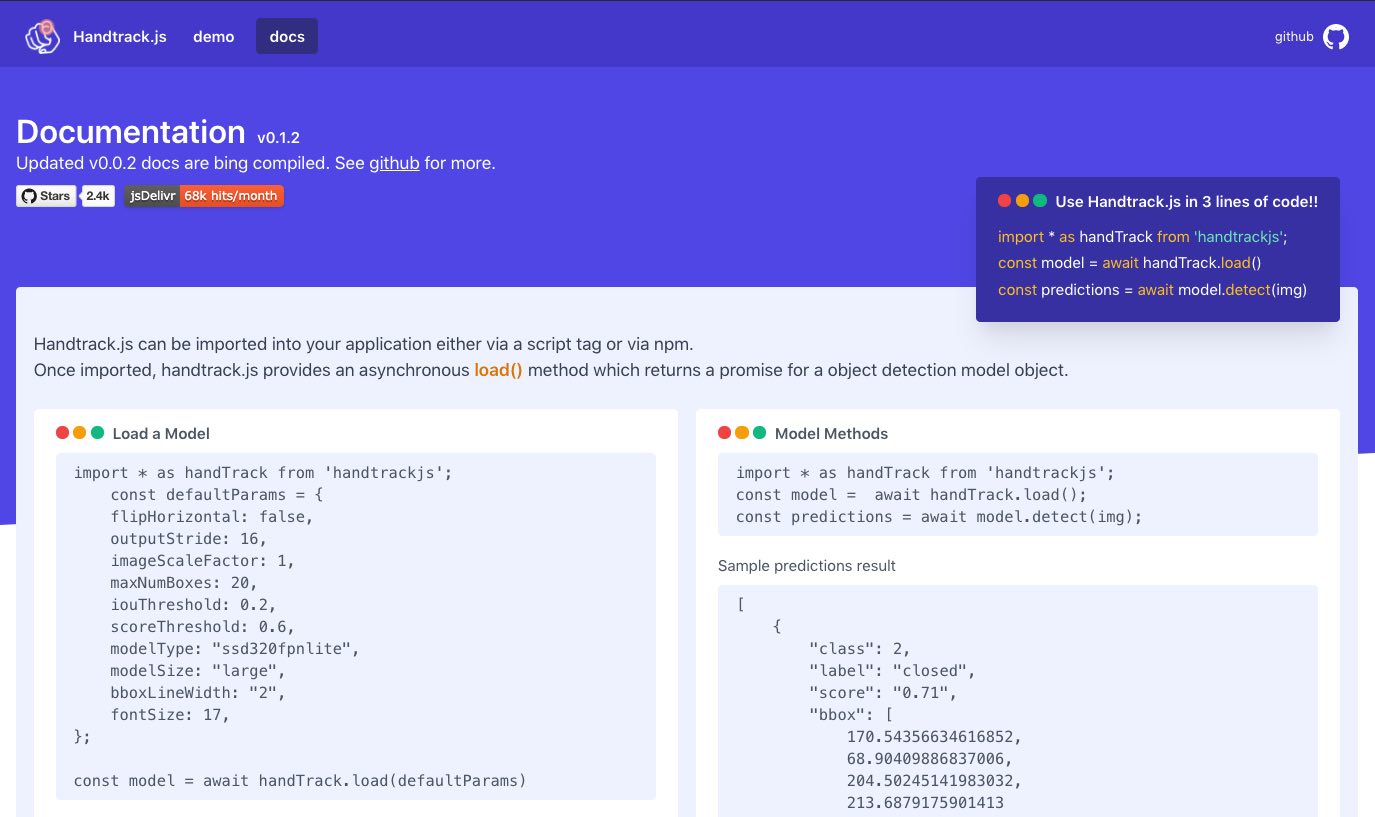Click 'handTrack.load(defaultParams)' code line
The height and width of the screenshot is (817, 1375).
[x=300, y=781]
